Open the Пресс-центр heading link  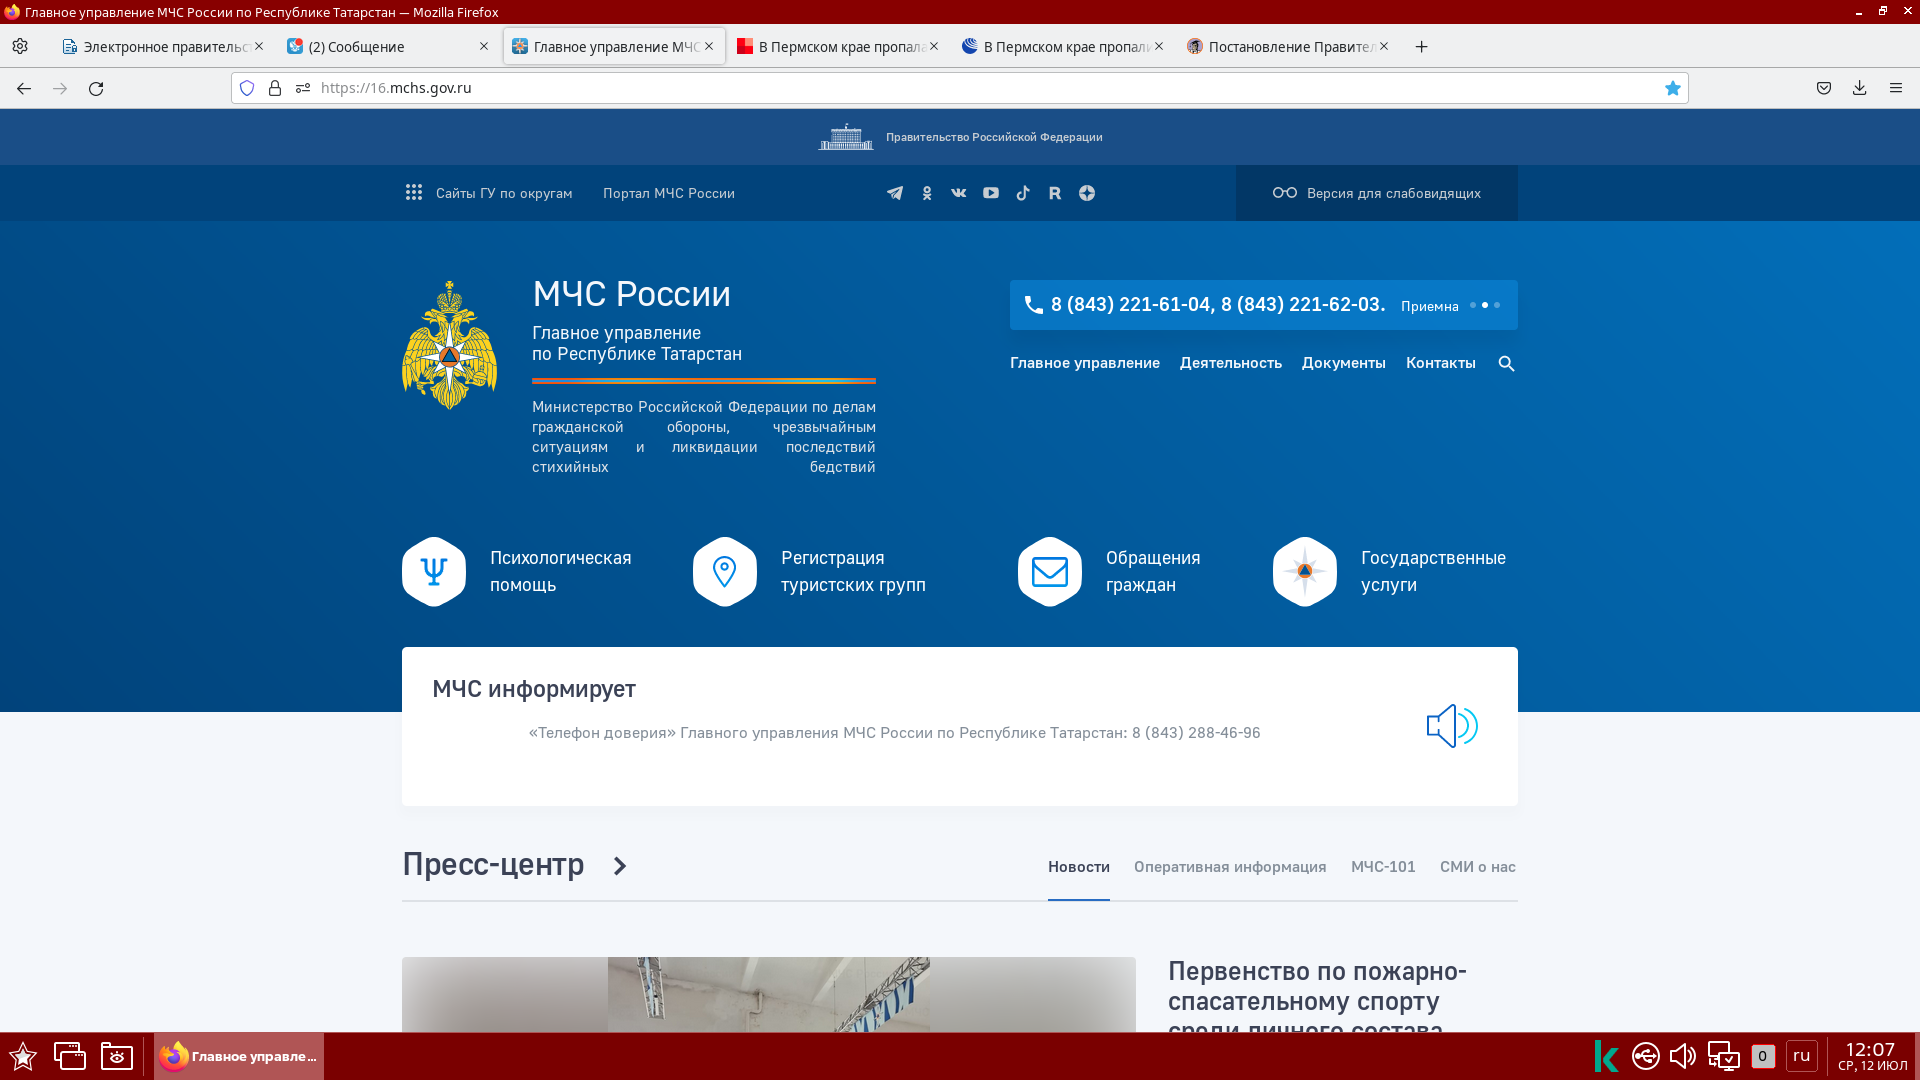(x=493, y=864)
